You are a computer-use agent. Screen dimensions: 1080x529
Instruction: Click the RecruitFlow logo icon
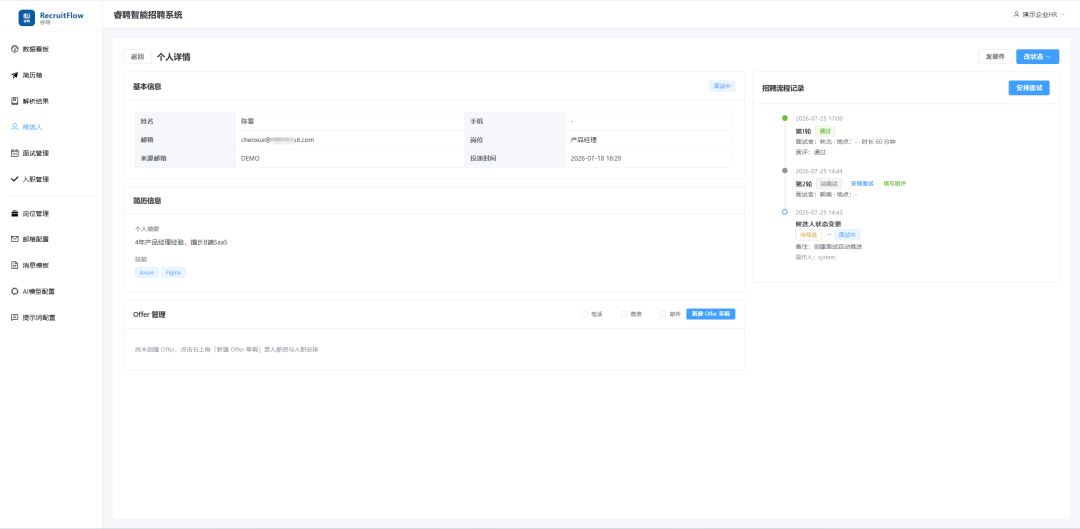tap(26, 17)
